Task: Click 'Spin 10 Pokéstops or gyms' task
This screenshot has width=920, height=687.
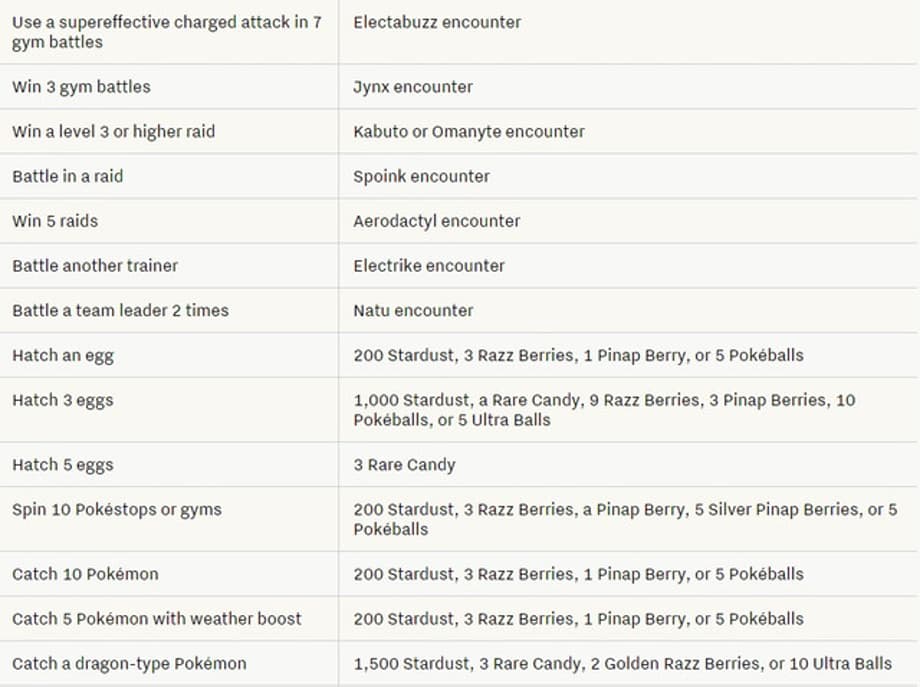Action: pos(117,510)
